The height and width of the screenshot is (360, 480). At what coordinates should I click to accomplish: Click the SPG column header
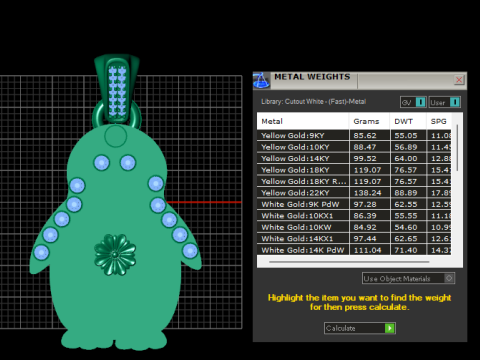[439, 121]
